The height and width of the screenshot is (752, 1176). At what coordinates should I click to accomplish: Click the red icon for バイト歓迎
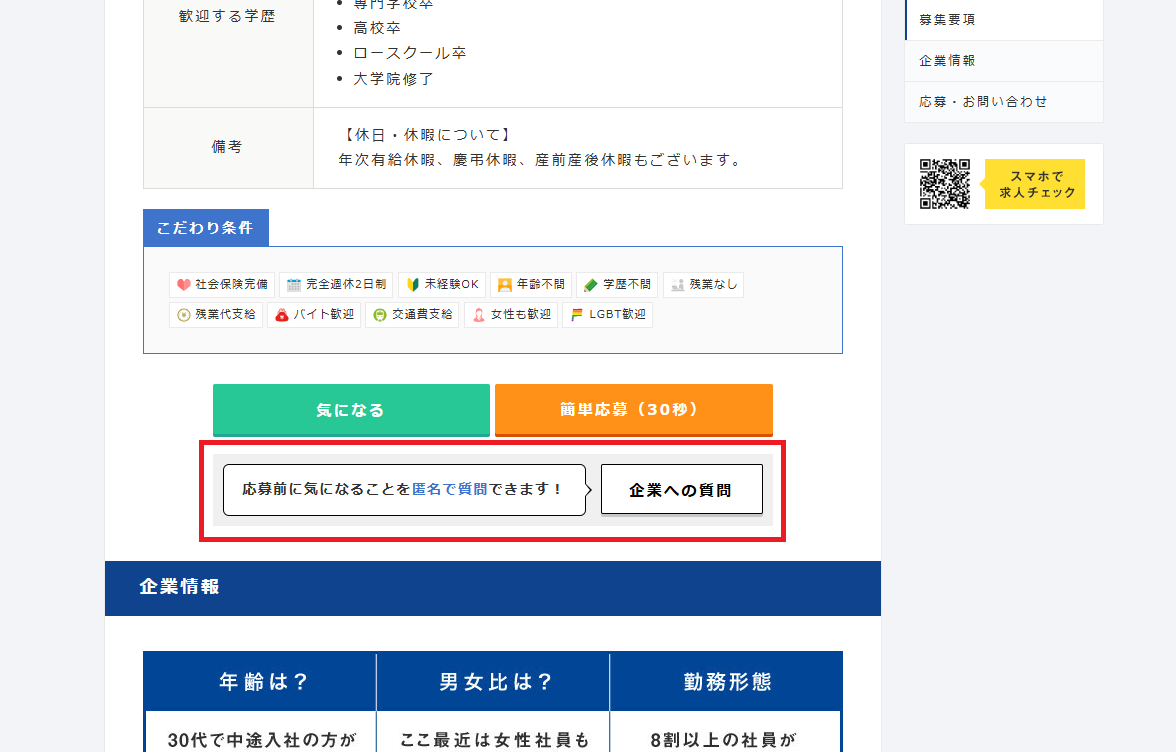pyautogui.click(x=281, y=315)
